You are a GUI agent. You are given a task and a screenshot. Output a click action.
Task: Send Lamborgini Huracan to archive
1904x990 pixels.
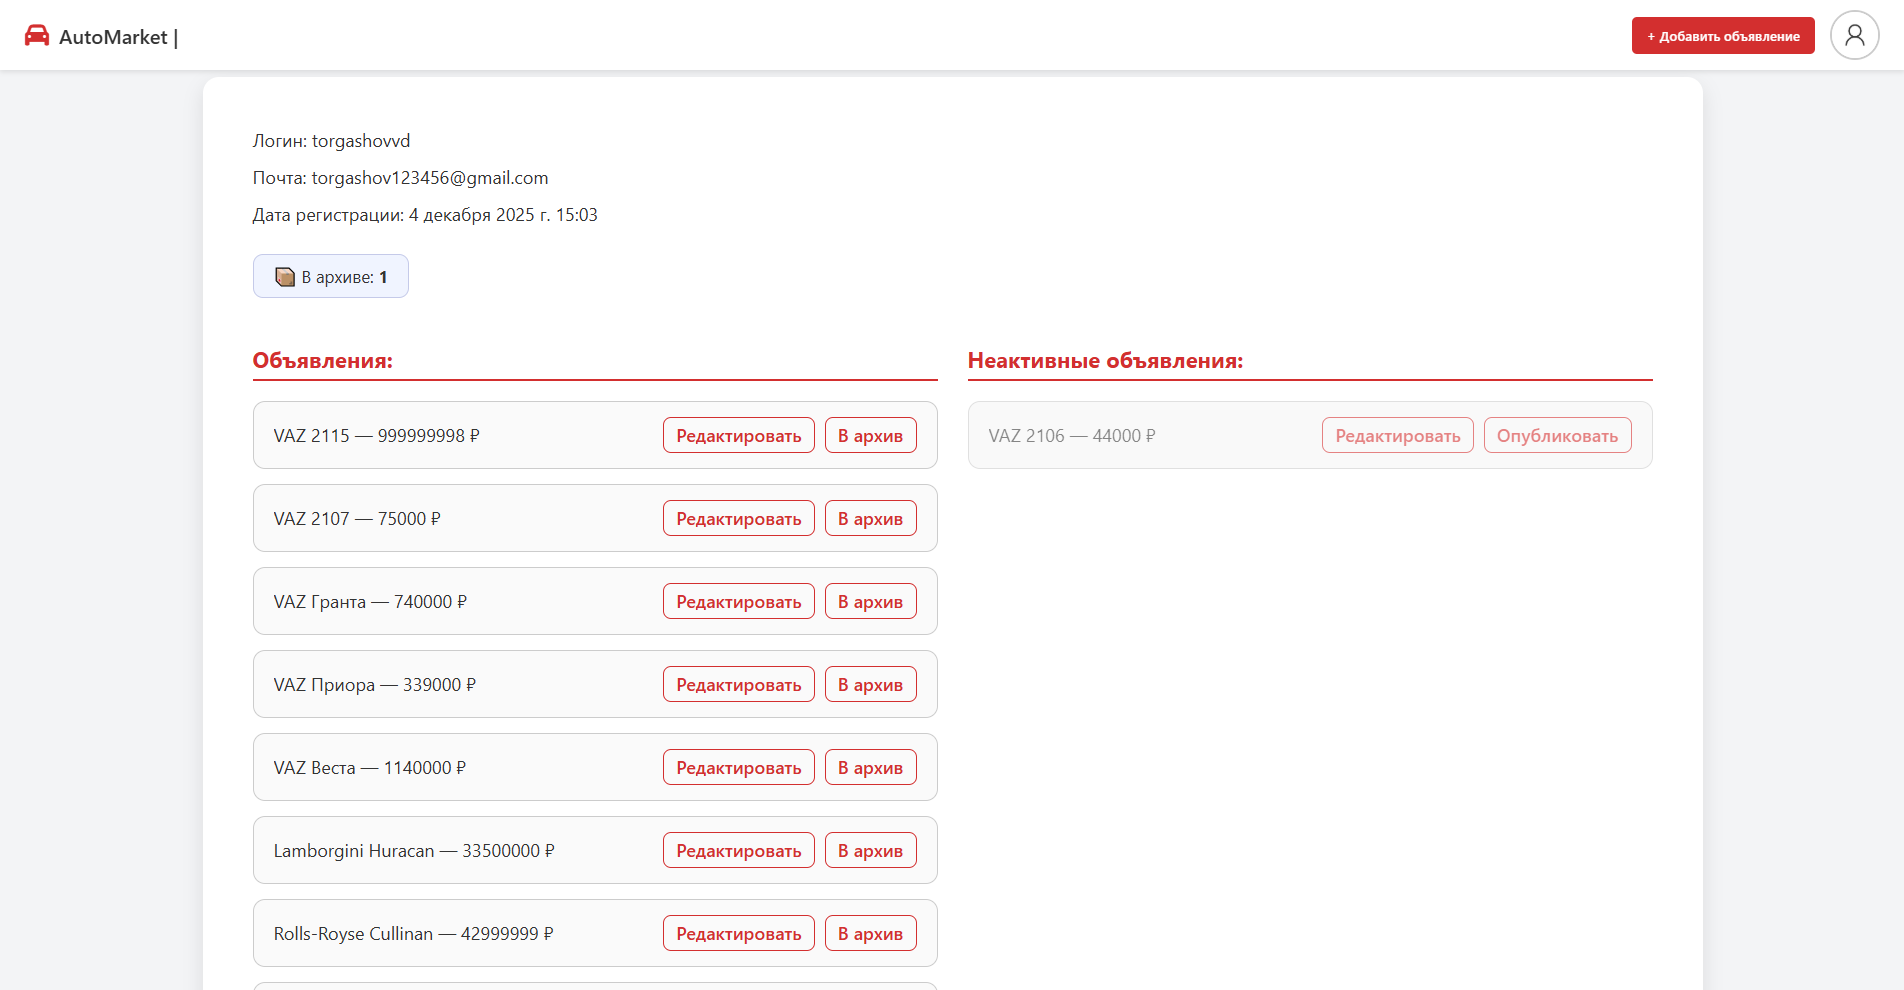coord(870,851)
